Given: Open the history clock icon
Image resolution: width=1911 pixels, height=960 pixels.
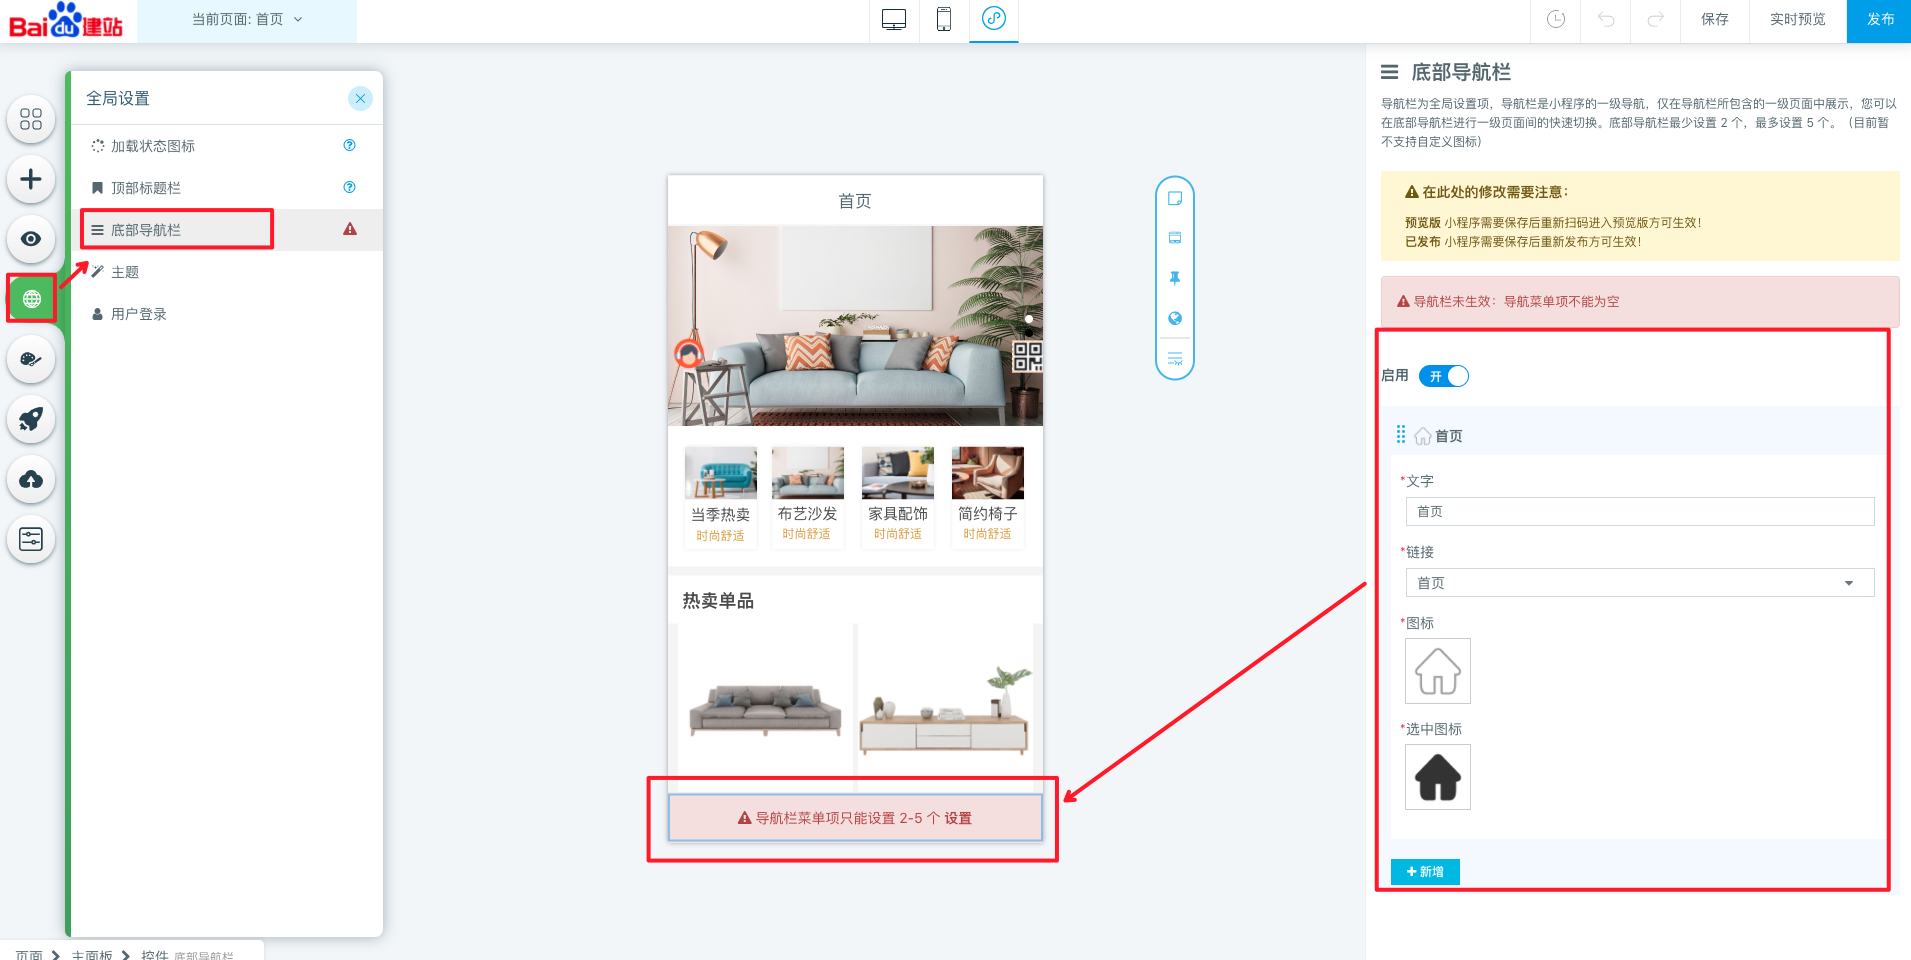Looking at the screenshot, I should [x=1555, y=20].
